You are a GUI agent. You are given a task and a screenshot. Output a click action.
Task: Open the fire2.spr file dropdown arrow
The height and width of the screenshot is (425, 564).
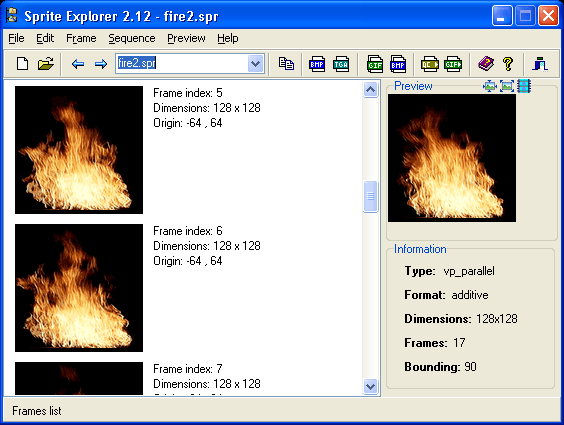point(255,64)
